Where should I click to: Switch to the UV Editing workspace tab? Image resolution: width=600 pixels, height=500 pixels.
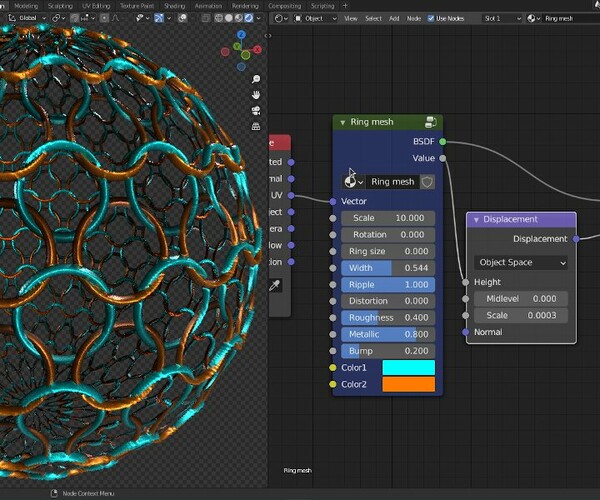tap(96, 6)
